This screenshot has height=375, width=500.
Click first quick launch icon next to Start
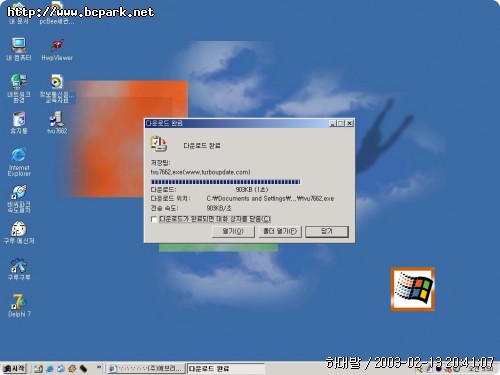tap(39, 369)
